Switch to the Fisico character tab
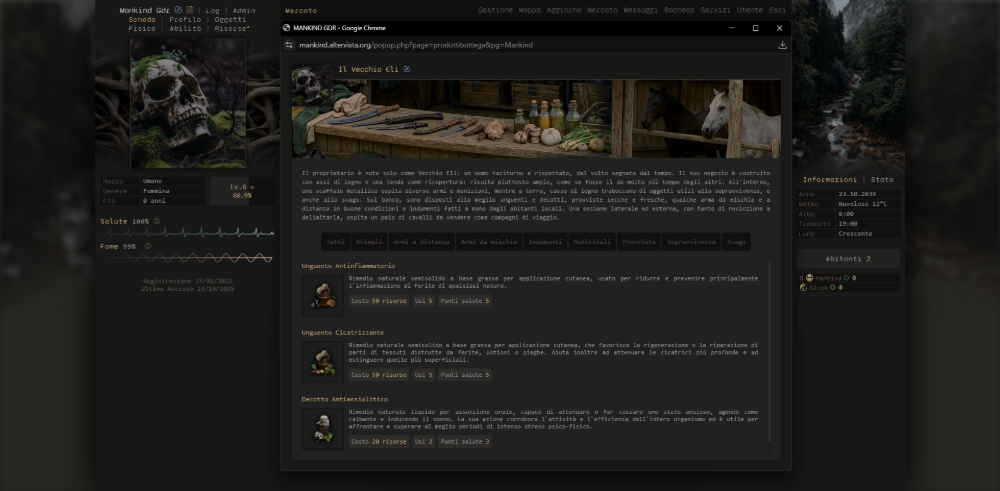This screenshot has height=491, width=1000. point(142,29)
